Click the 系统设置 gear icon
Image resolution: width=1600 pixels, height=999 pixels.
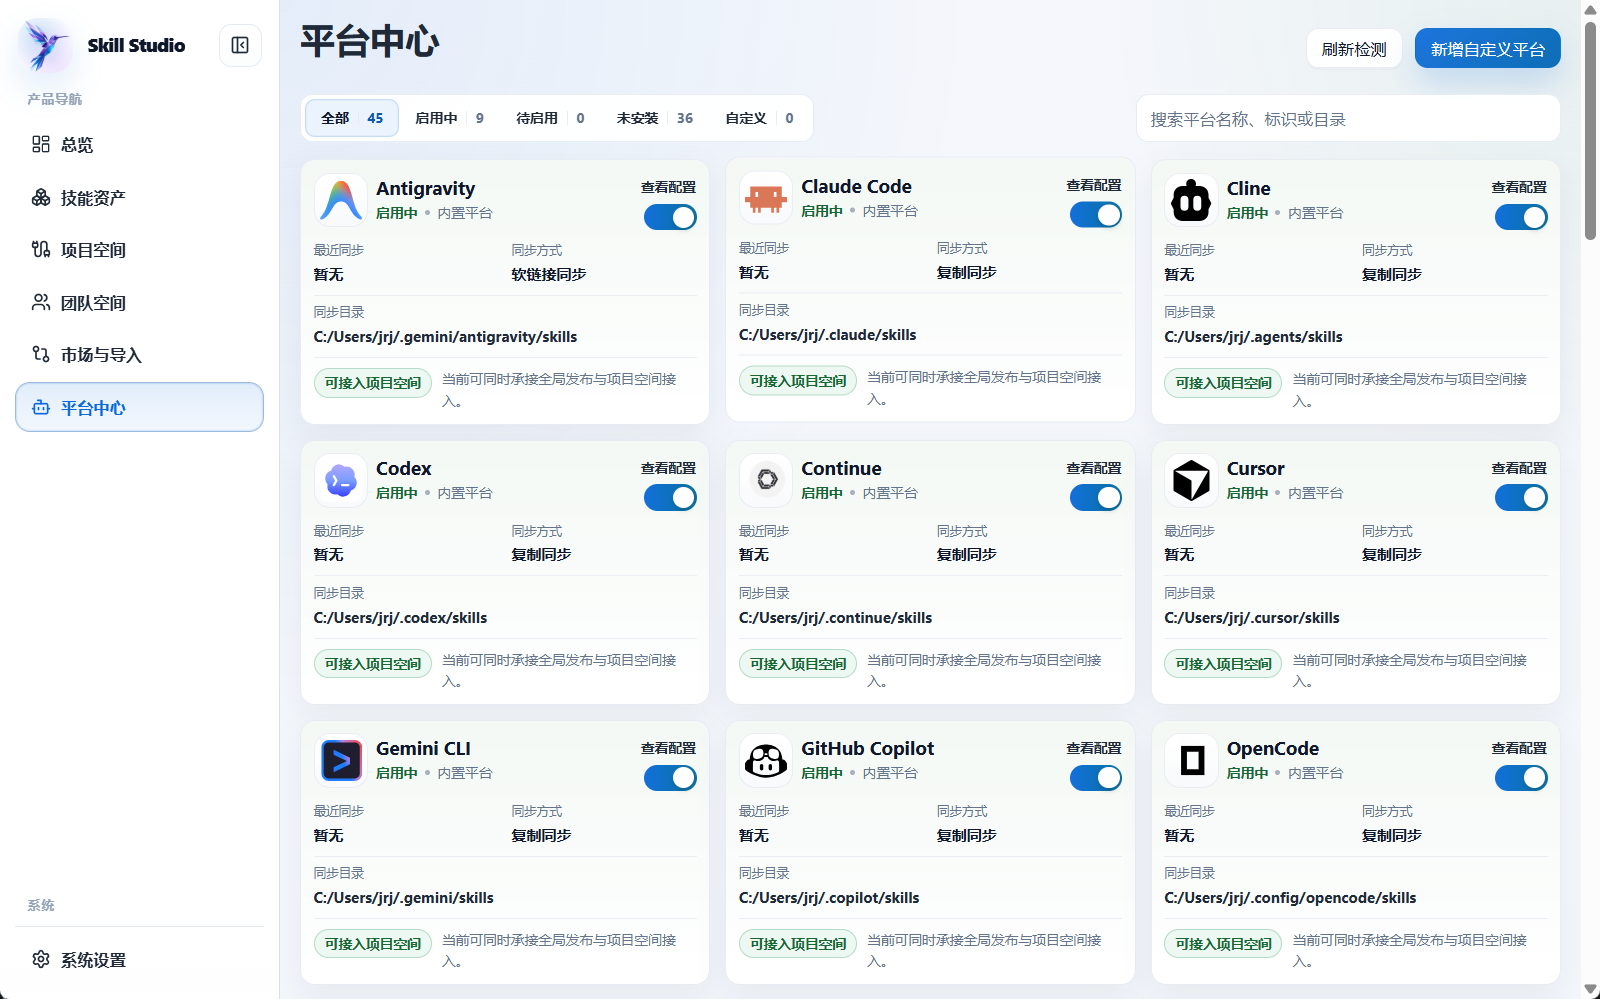[41, 959]
